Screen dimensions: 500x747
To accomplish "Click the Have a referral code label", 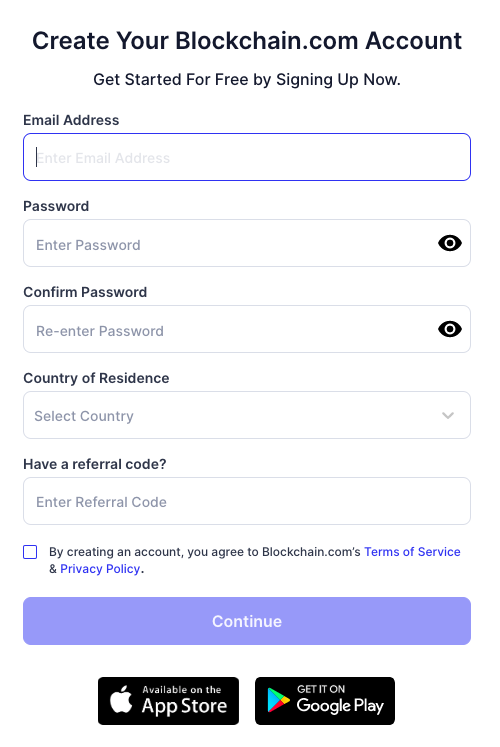I will tap(95, 464).
